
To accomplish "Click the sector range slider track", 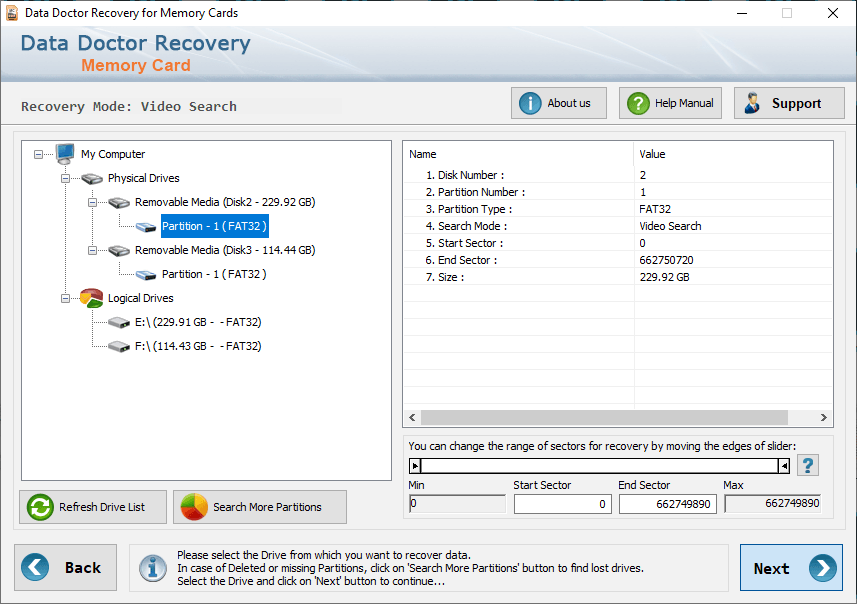I will point(600,466).
